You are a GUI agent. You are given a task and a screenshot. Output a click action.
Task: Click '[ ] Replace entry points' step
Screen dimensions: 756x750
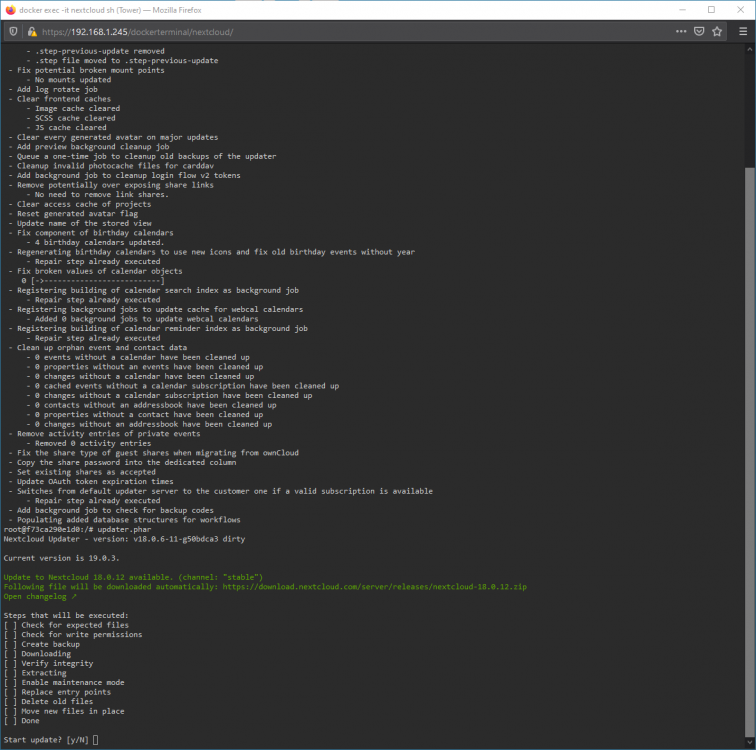pyautogui.click(x=57, y=692)
